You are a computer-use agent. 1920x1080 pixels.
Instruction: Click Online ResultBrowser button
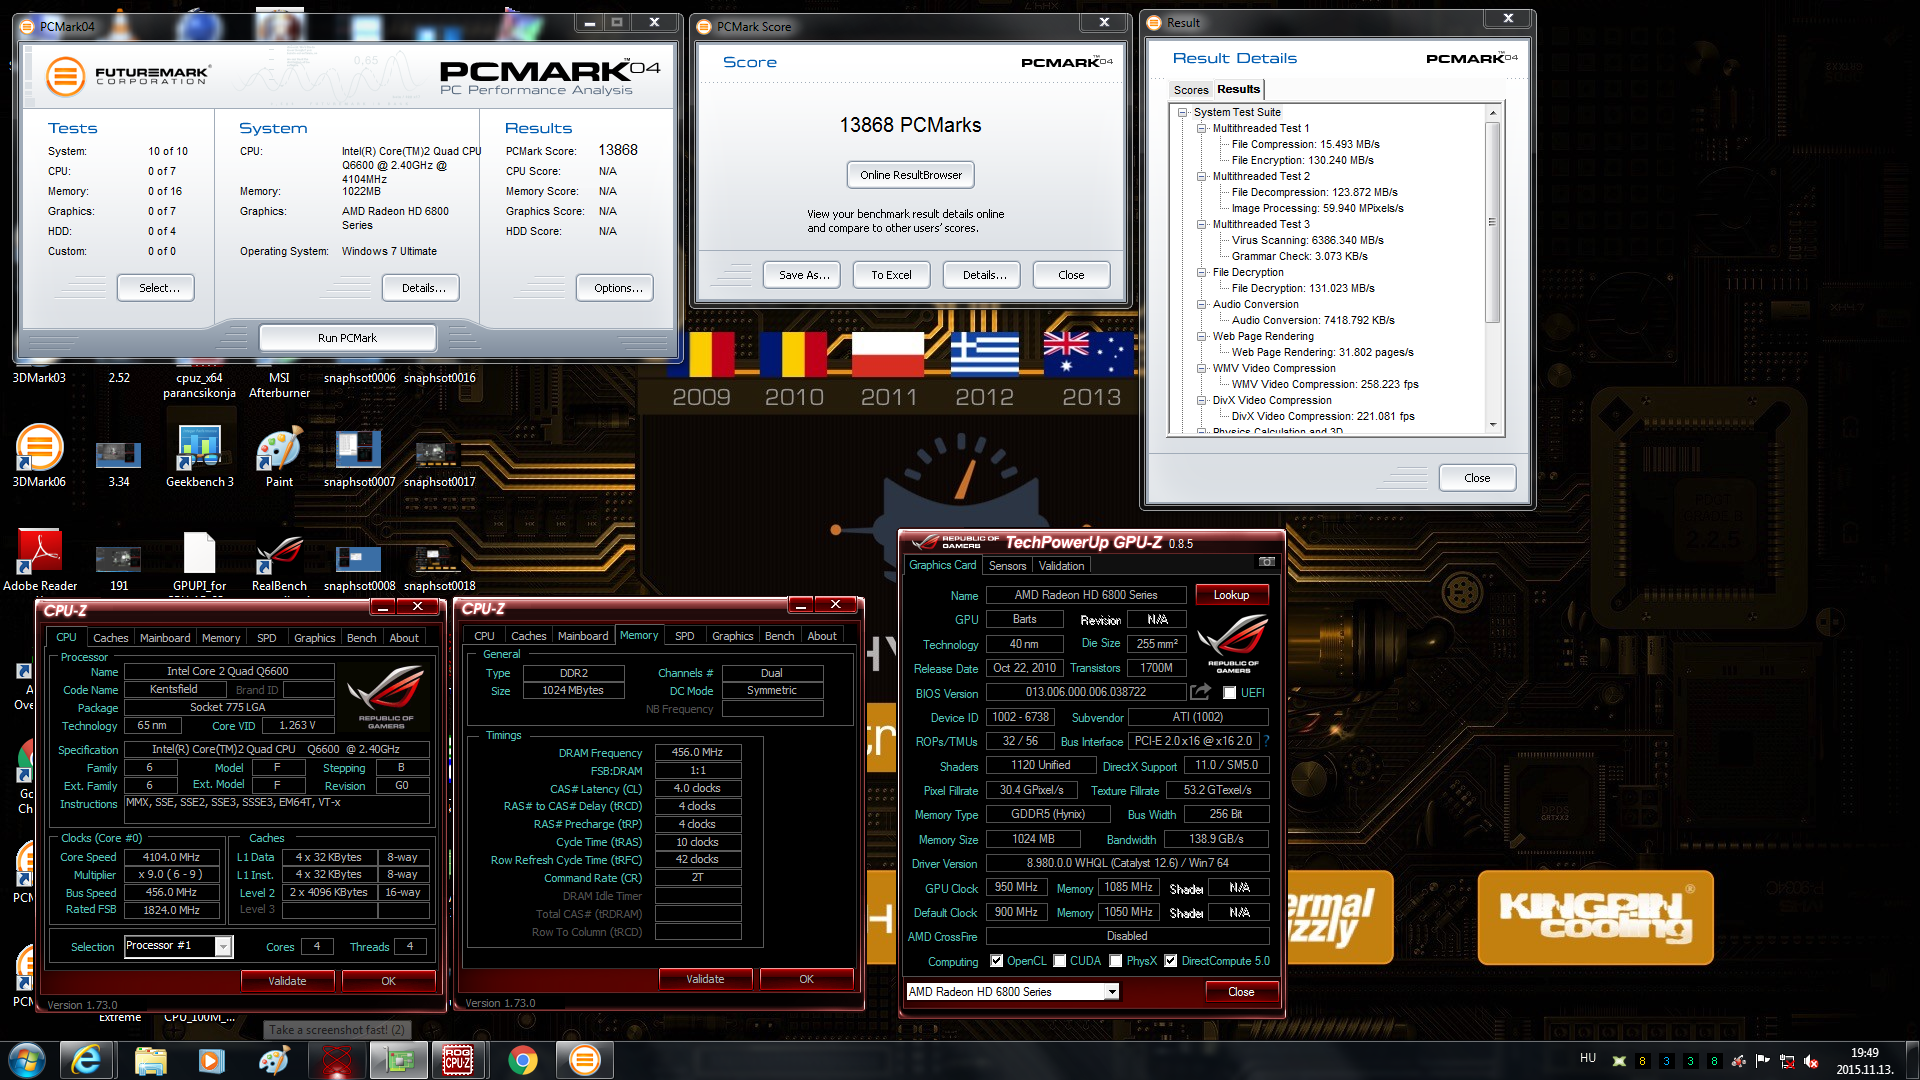[910, 175]
